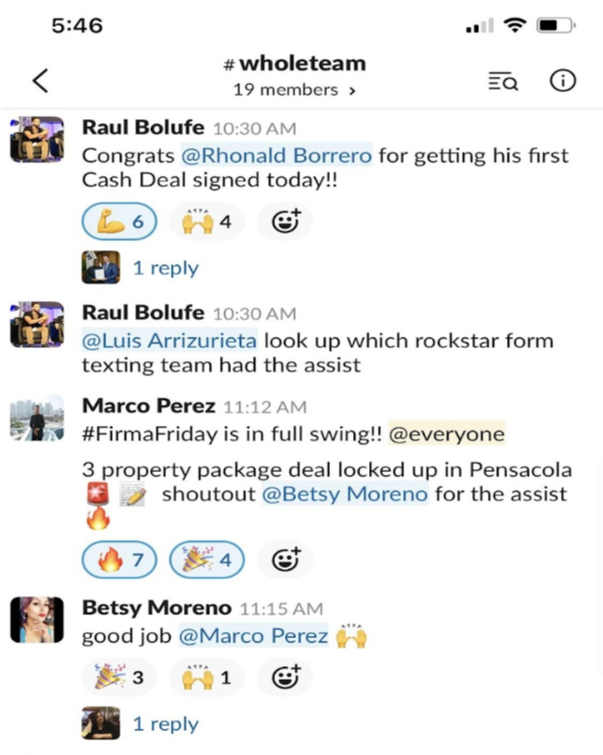Add reaction to Marco Perez's message

[285, 560]
